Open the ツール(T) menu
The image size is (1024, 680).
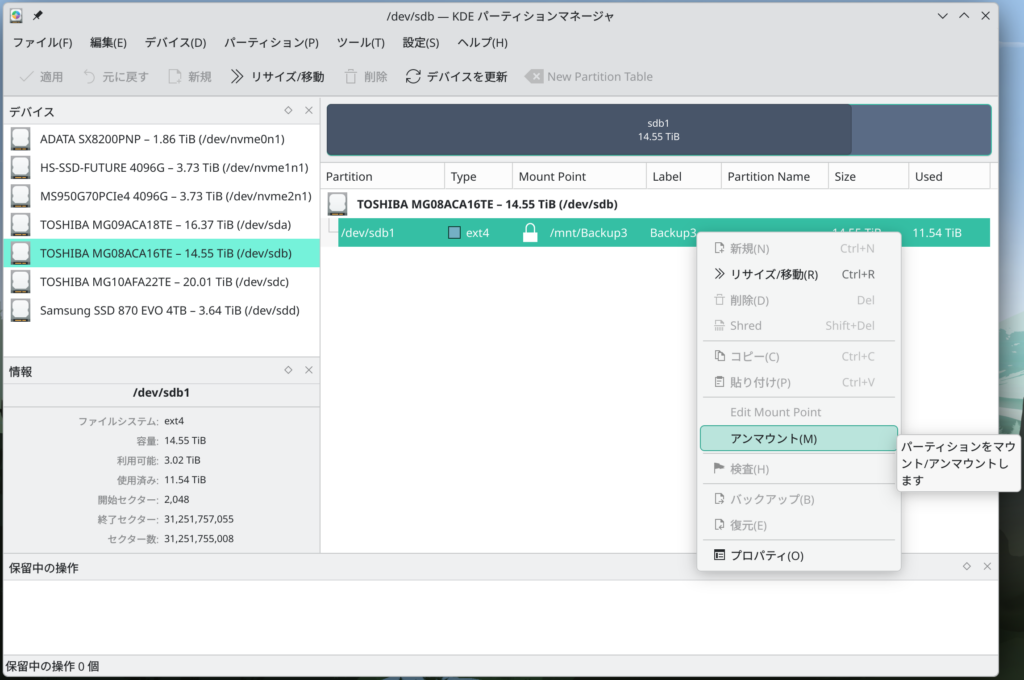tap(360, 43)
